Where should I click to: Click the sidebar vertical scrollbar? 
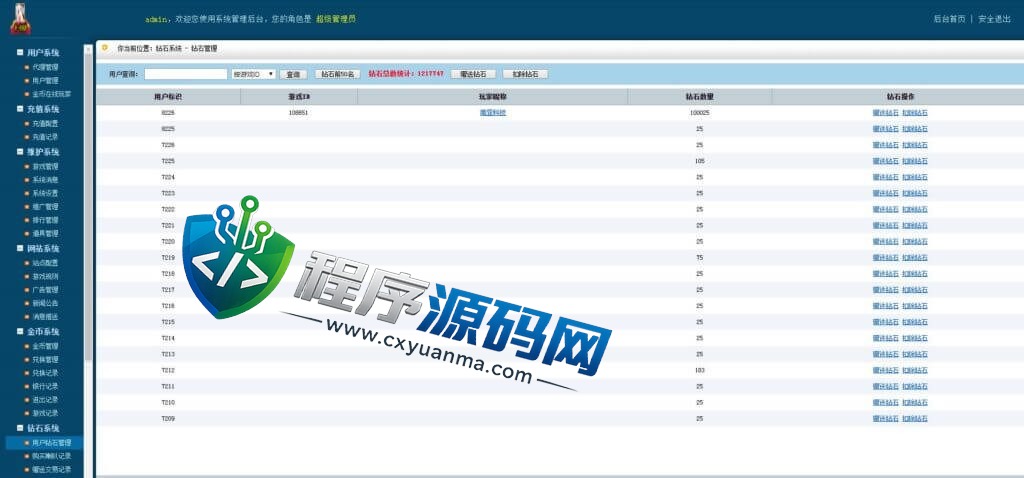tap(88, 209)
